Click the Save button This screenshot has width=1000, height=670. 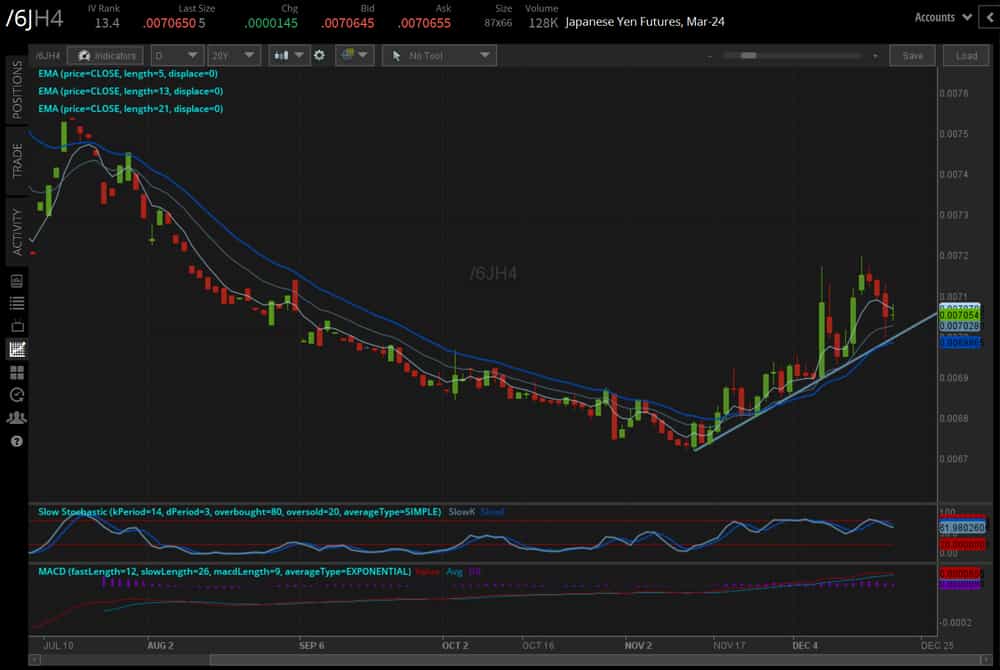(x=912, y=56)
